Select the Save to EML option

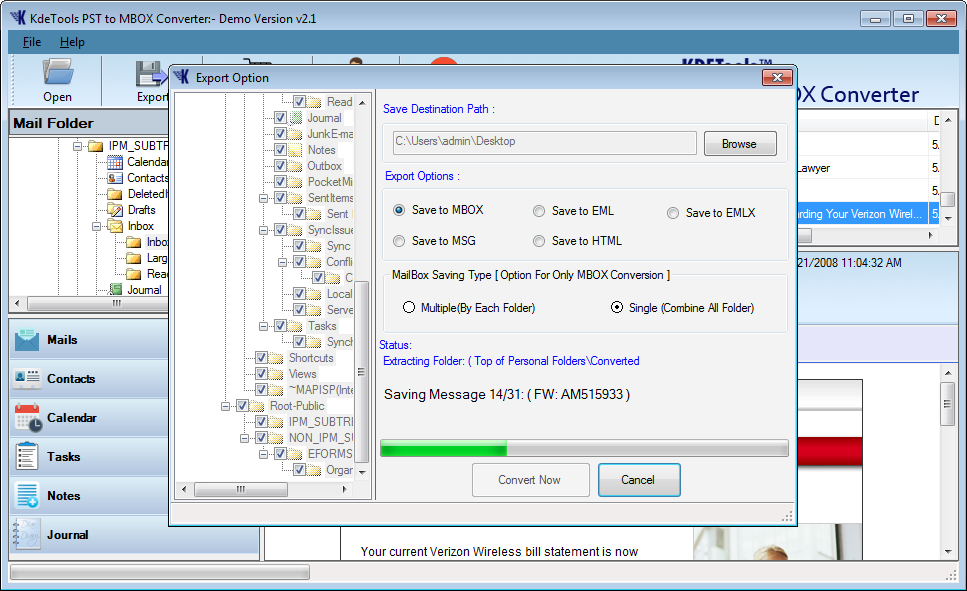pos(539,211)
